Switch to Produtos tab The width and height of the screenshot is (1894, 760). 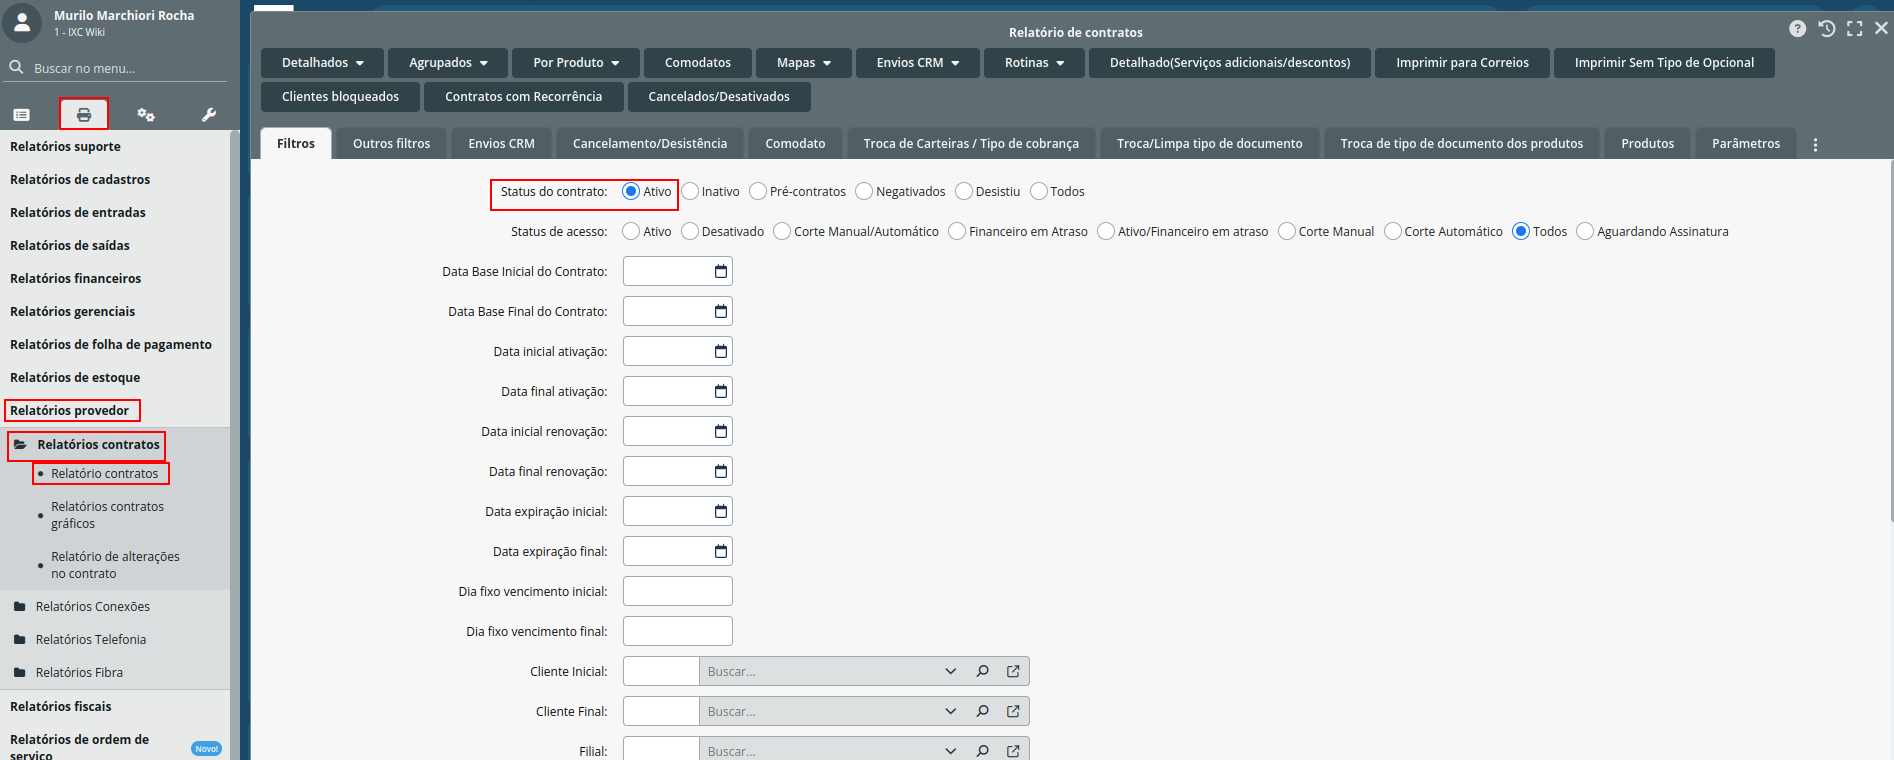click(1648, 143)
